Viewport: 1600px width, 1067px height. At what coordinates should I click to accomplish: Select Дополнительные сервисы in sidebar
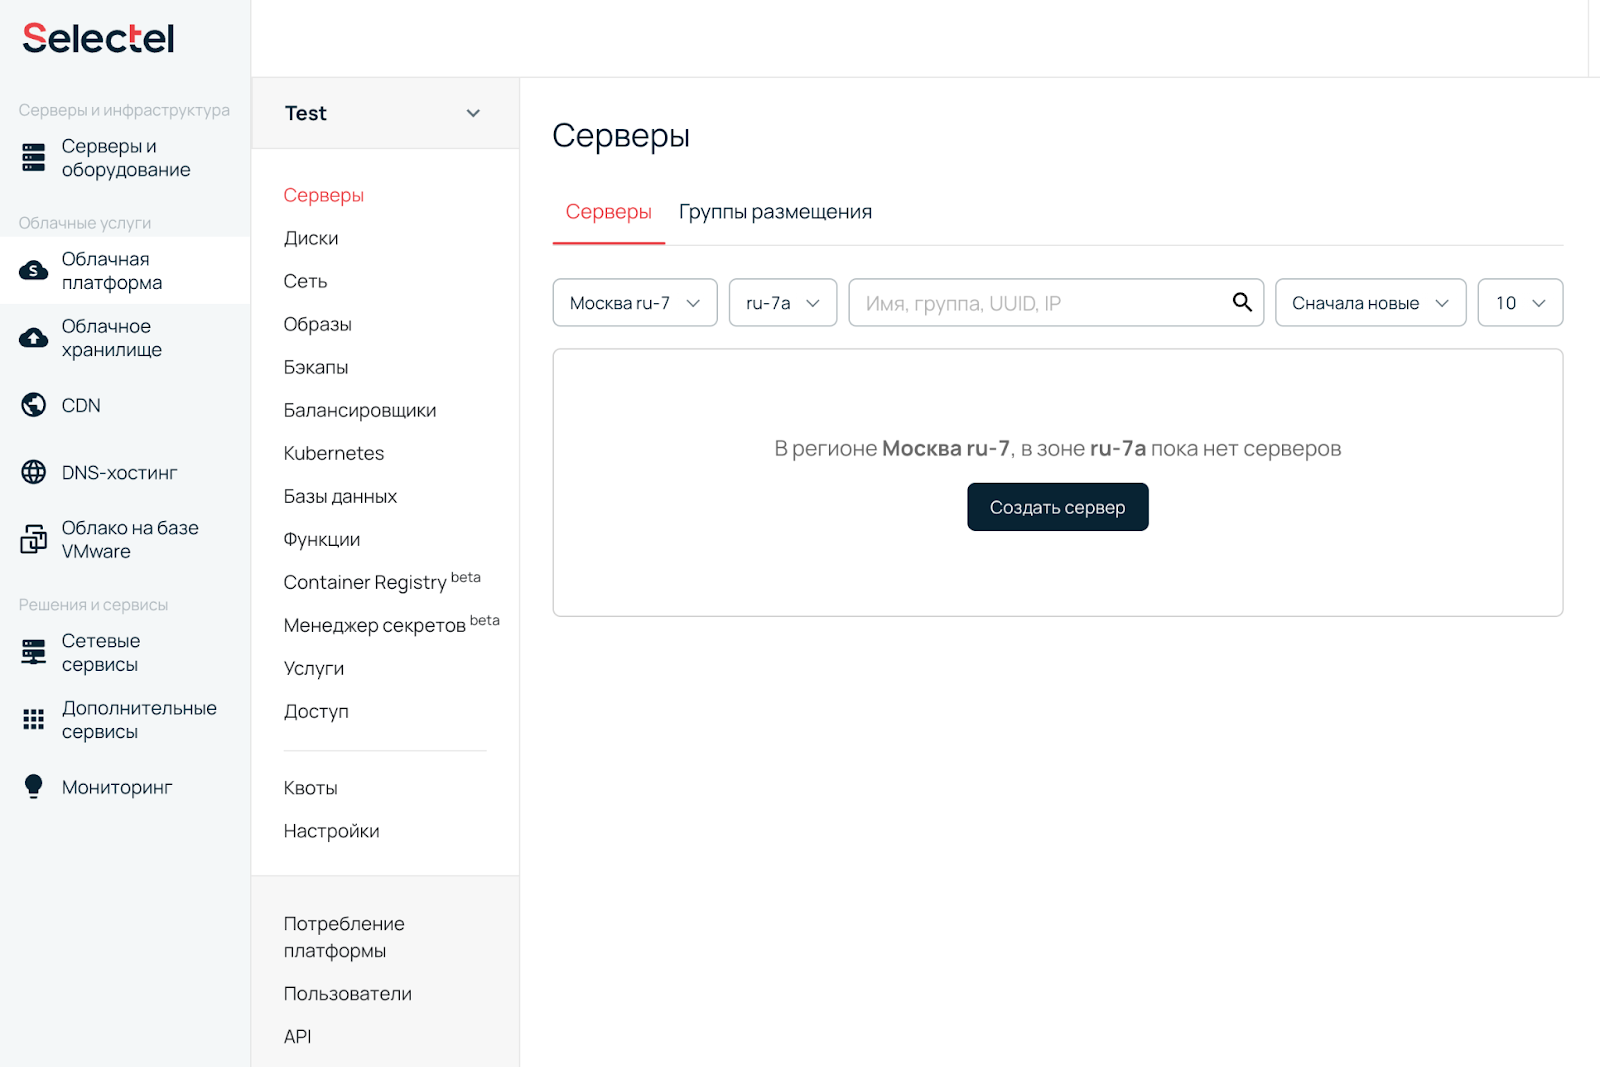[125, 719]
